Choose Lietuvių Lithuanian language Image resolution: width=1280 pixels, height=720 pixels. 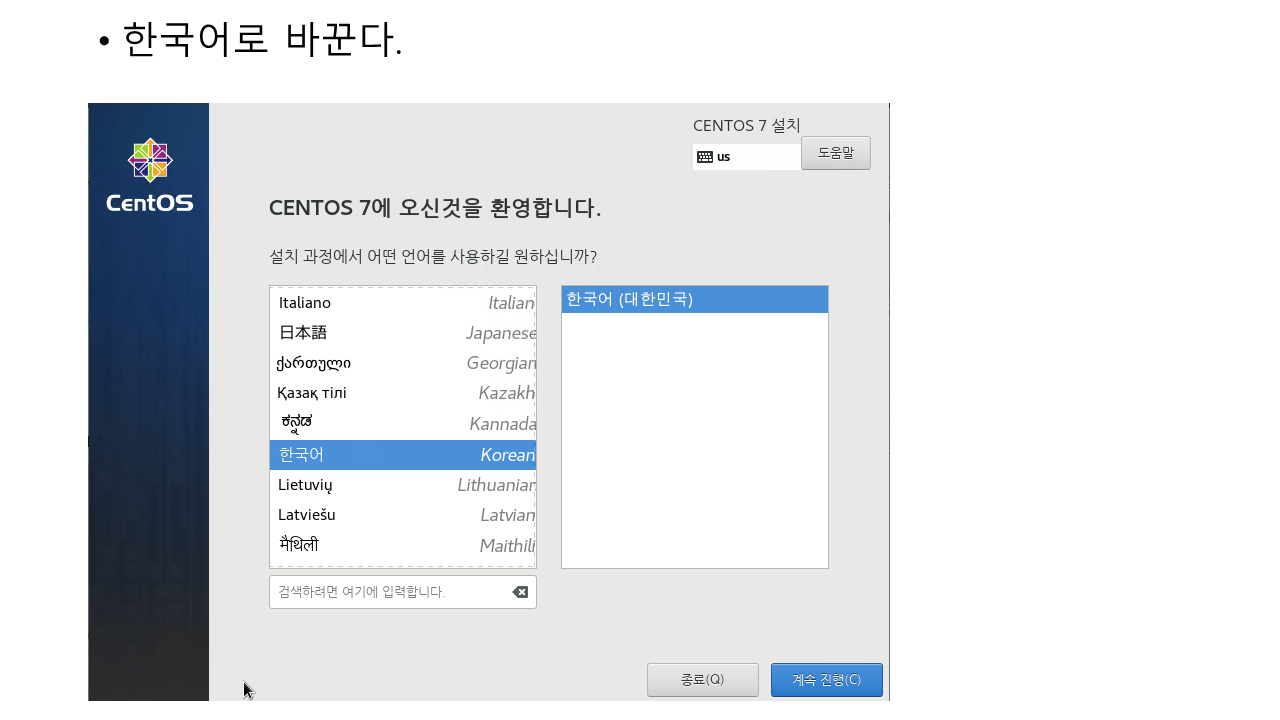coord(402,485)
